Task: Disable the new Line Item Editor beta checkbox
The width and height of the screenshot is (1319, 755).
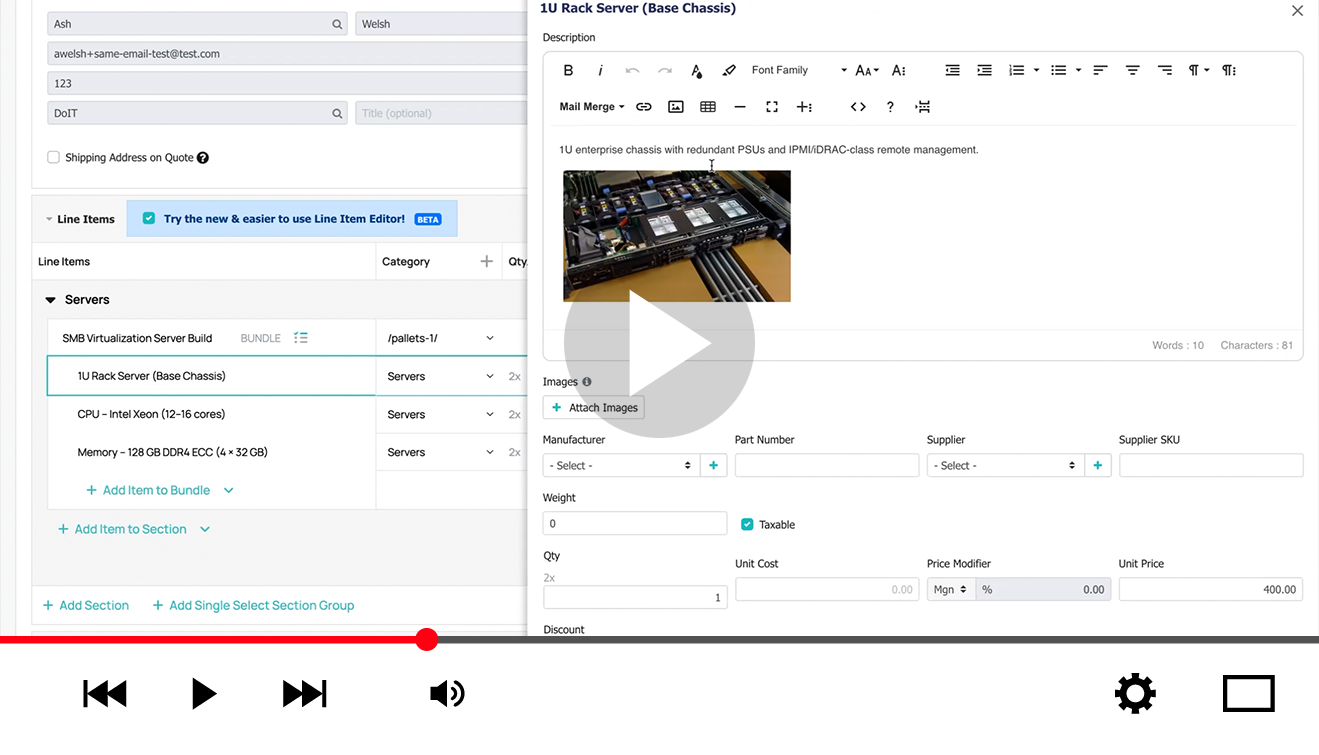Action: coord(149,219)
